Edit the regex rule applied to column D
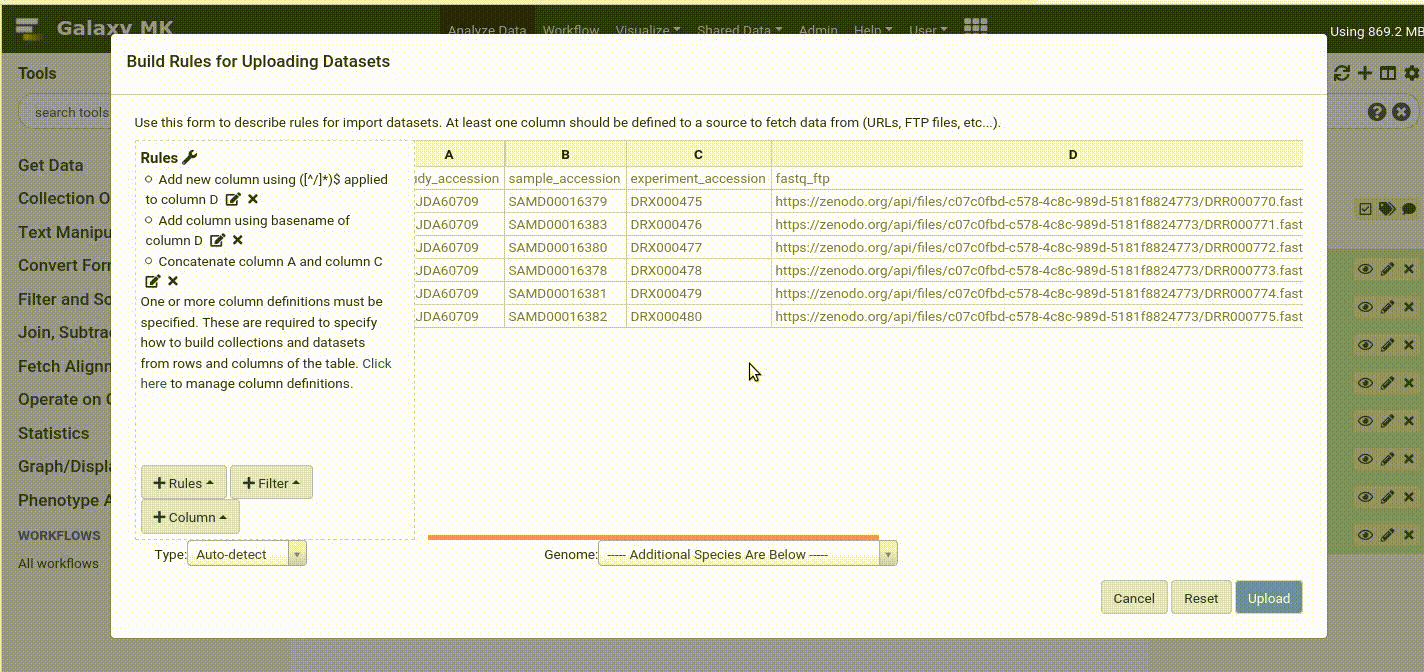Screen dimensions: 1424x672 233,200
